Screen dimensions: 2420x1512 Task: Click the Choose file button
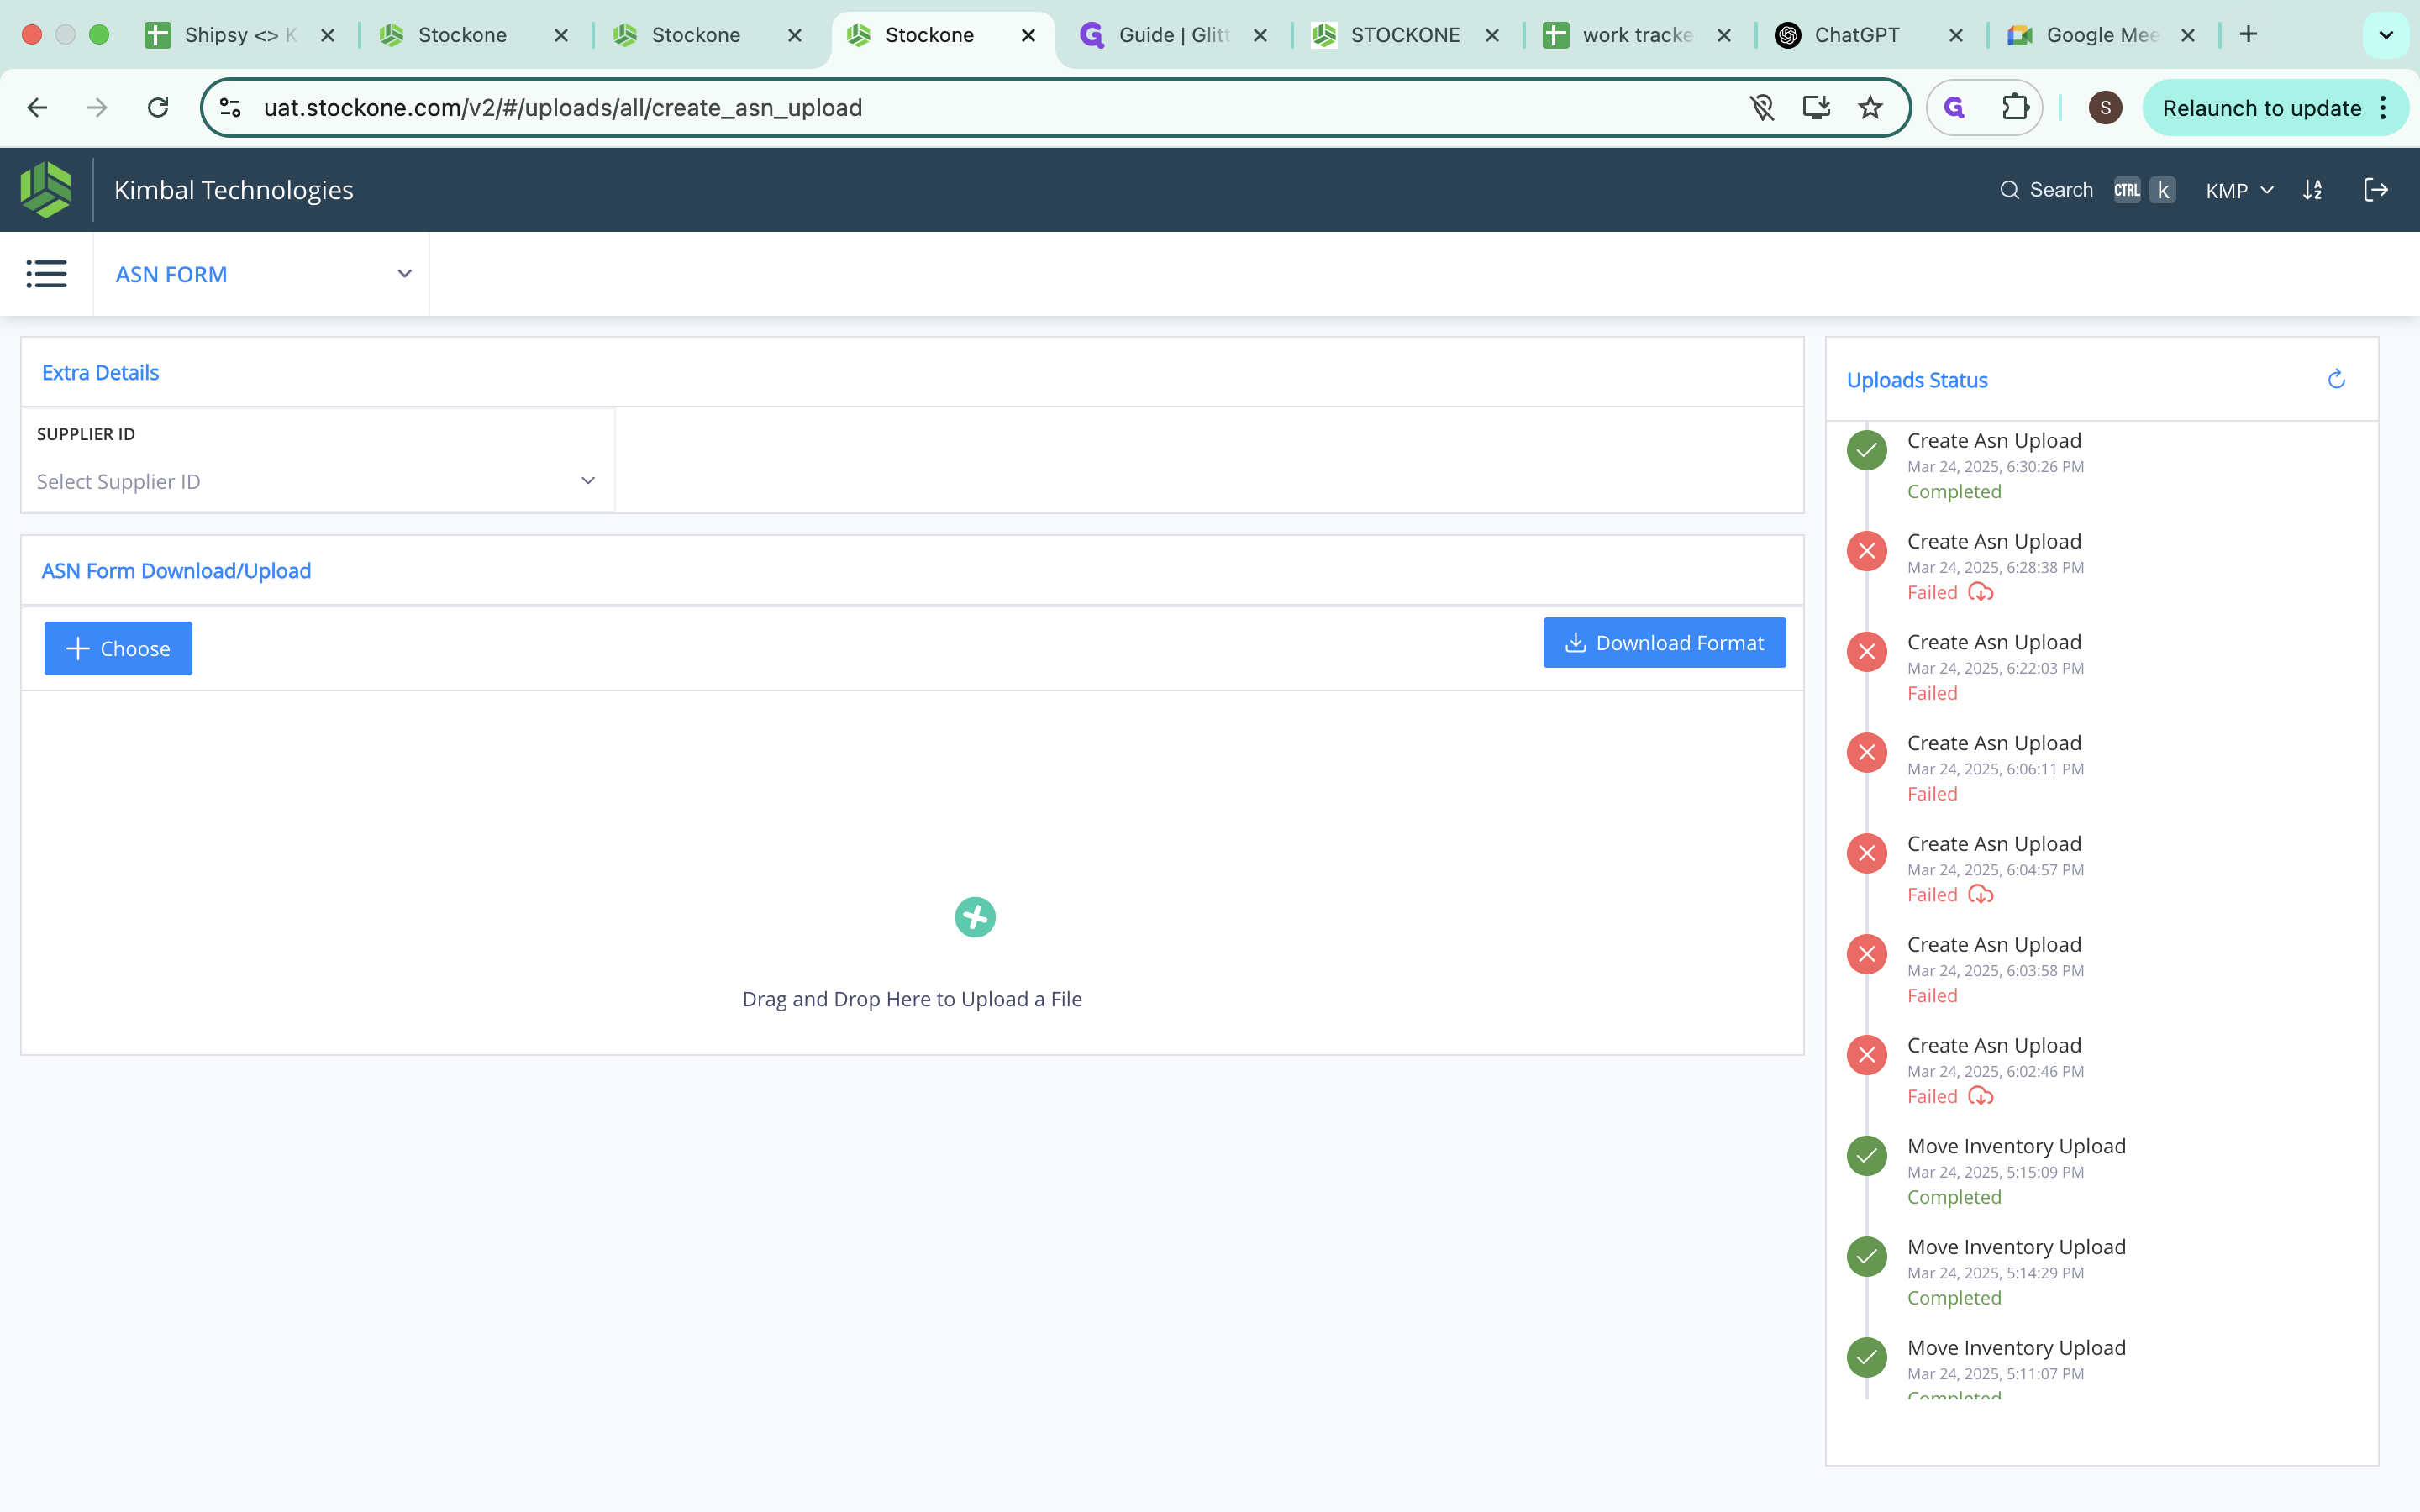point(118,648)
